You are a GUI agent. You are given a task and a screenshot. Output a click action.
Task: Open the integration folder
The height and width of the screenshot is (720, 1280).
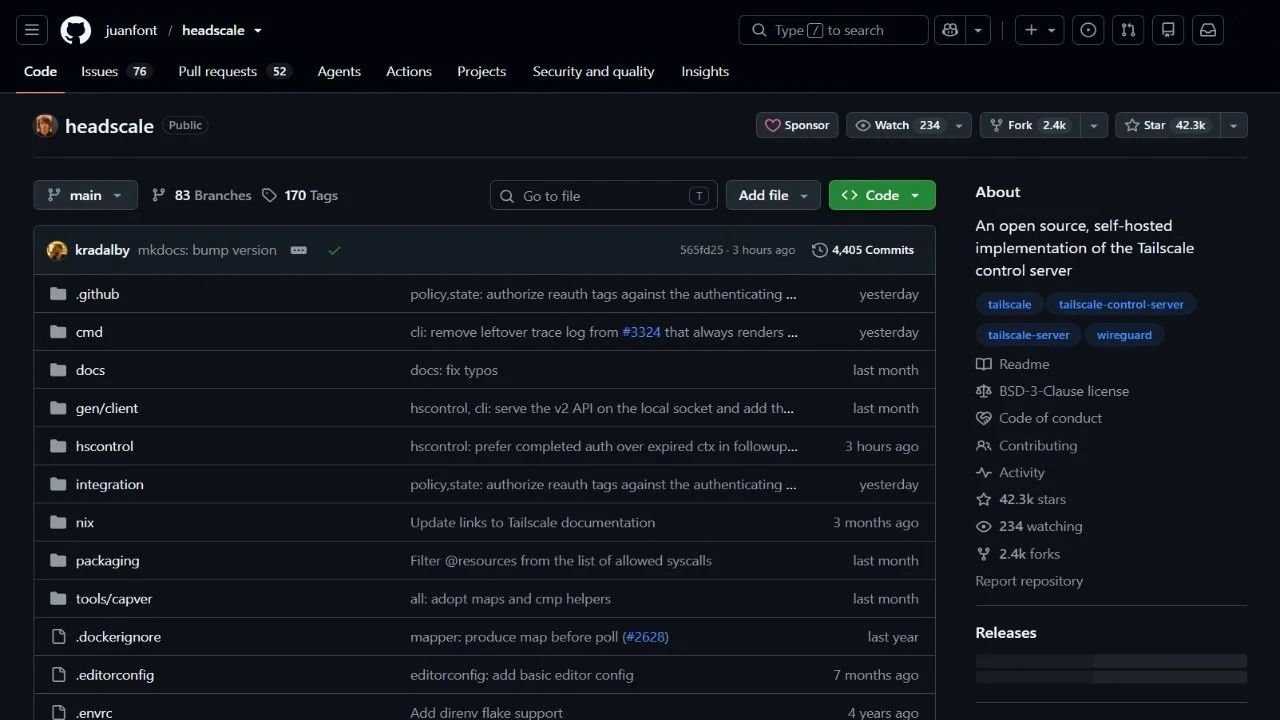(109, 484)
